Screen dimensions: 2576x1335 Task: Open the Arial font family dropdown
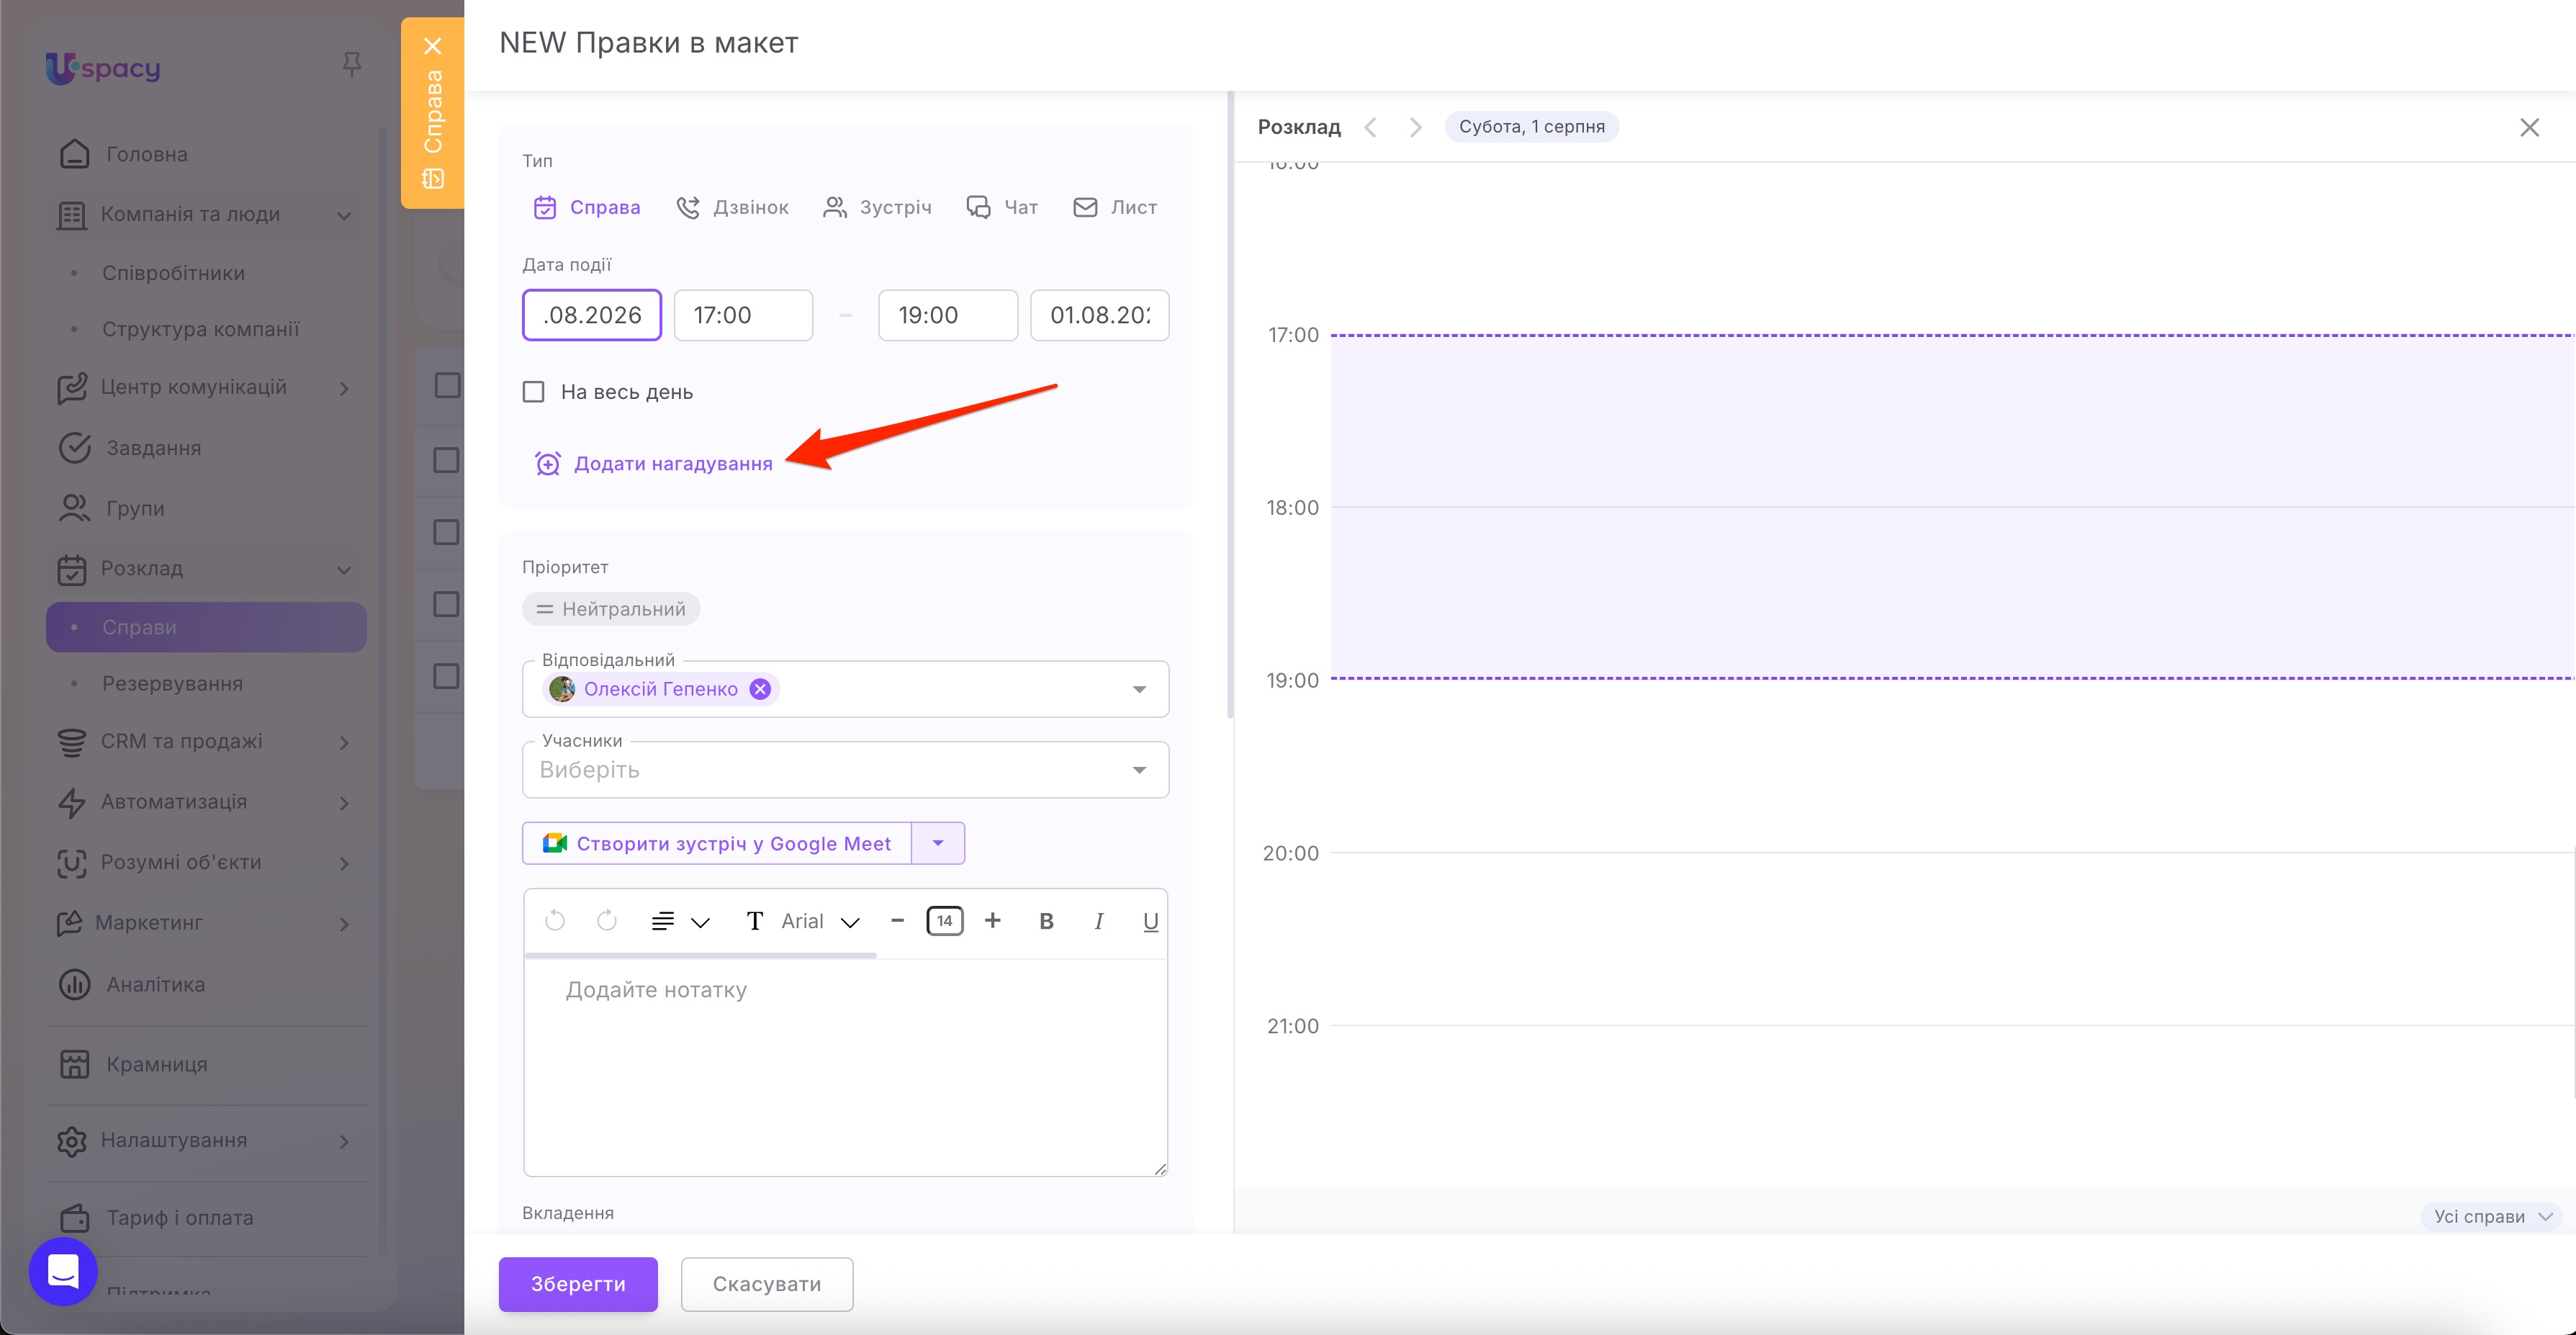click(821, 921)
